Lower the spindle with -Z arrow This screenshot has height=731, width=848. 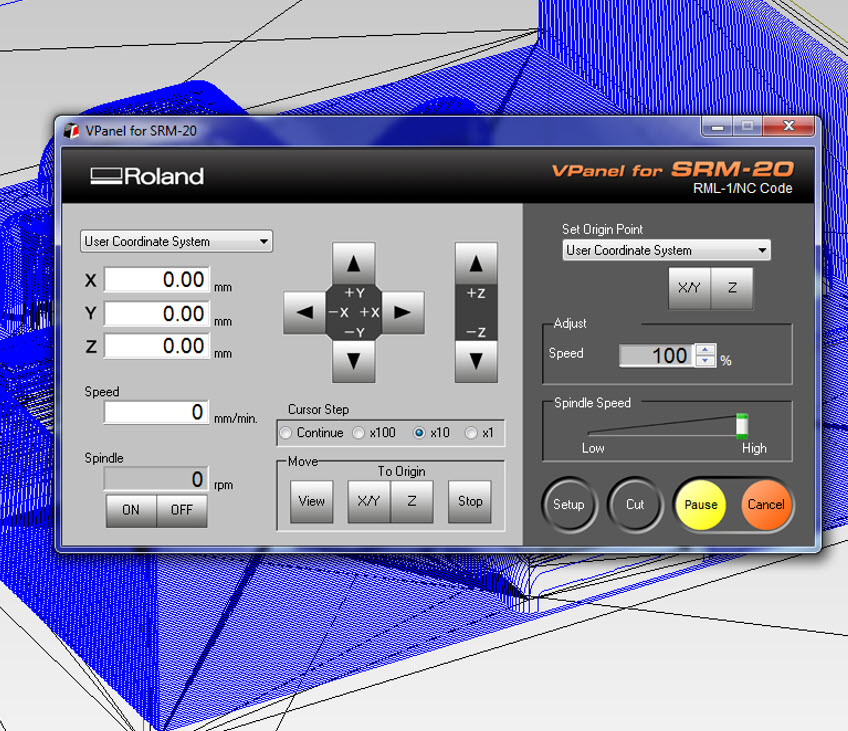(476, 361)
